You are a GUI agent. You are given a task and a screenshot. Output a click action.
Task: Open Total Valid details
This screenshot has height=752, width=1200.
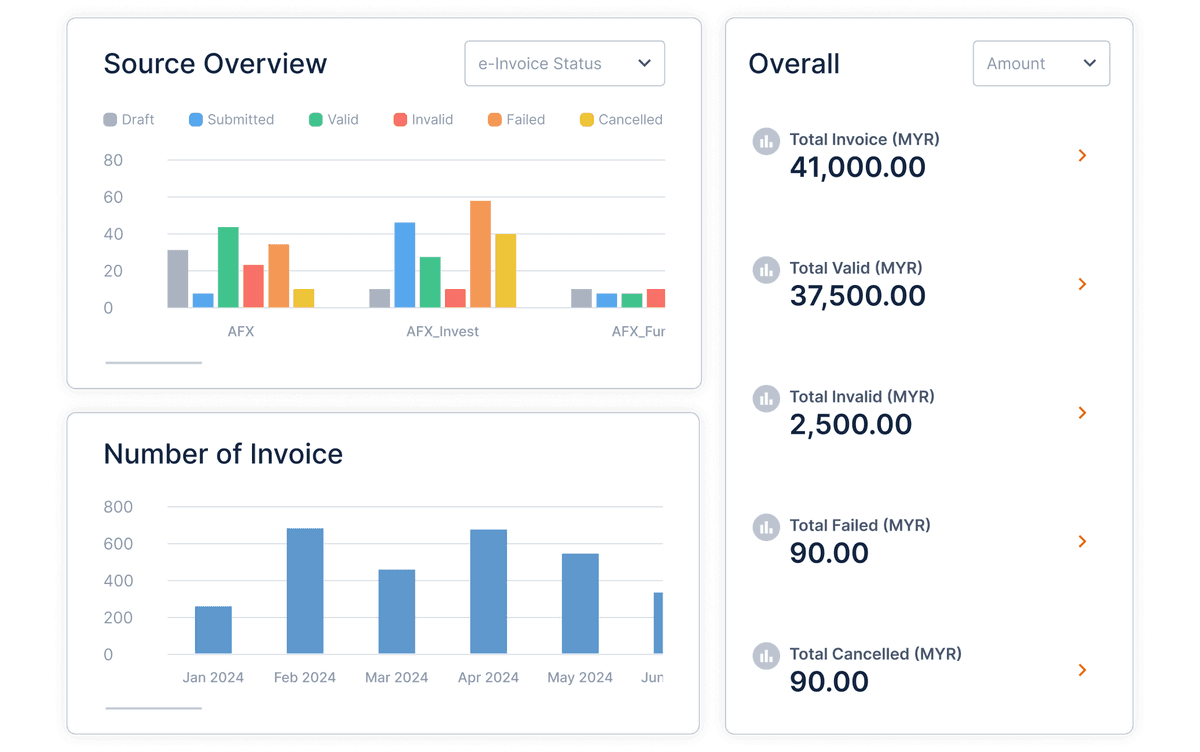pyautogui.click(x=1081, y=283)
